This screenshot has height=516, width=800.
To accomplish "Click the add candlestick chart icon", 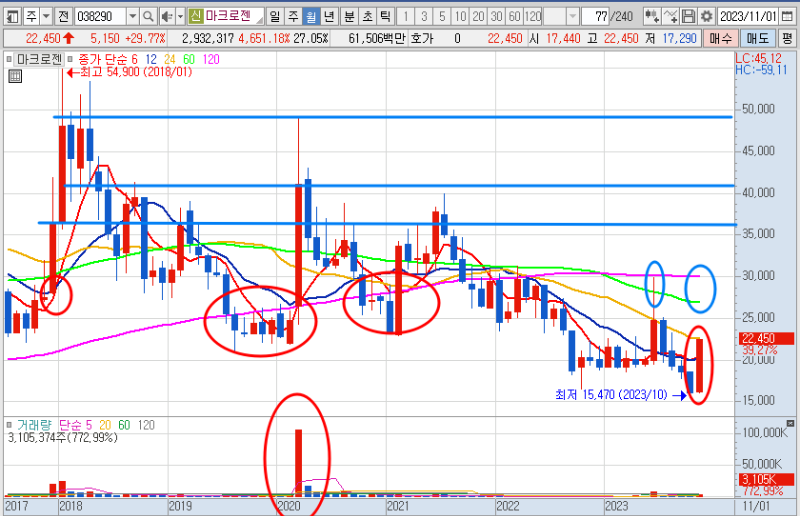I will click(x=652, y=17).
